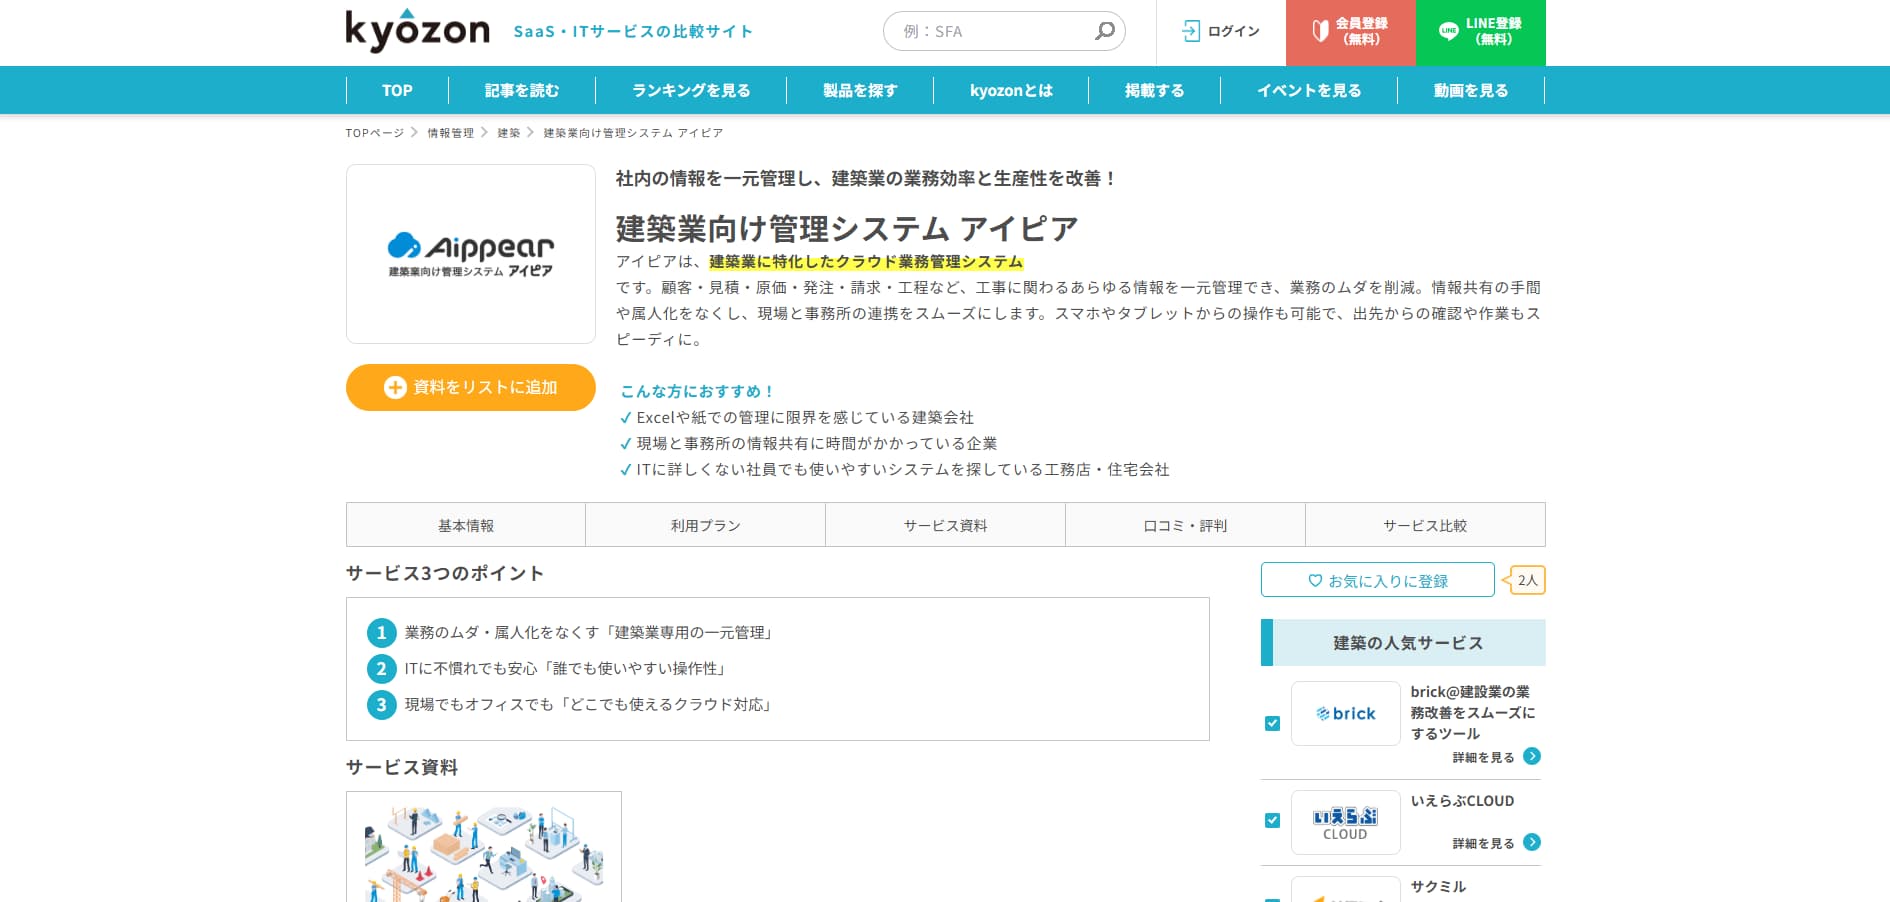Click the heart icon for favorites

click(1315, 581)
